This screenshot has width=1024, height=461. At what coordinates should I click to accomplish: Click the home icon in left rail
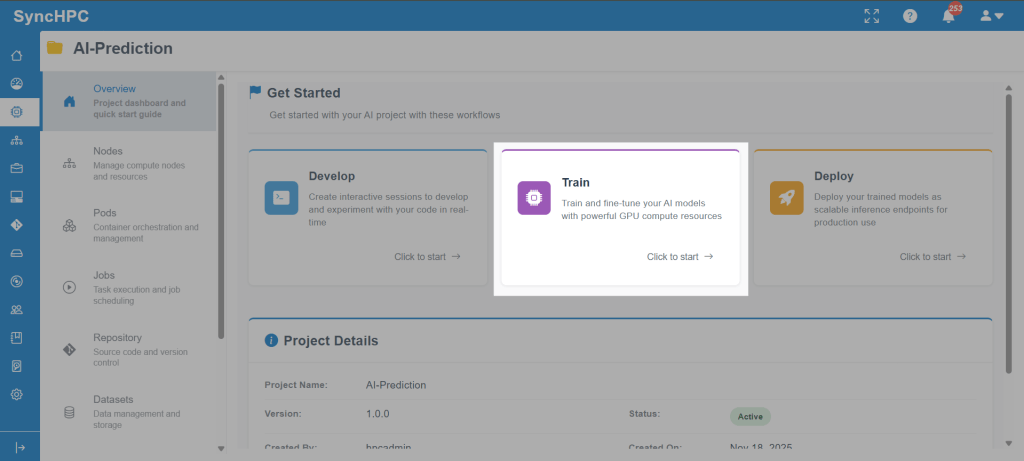coord(17,55)
